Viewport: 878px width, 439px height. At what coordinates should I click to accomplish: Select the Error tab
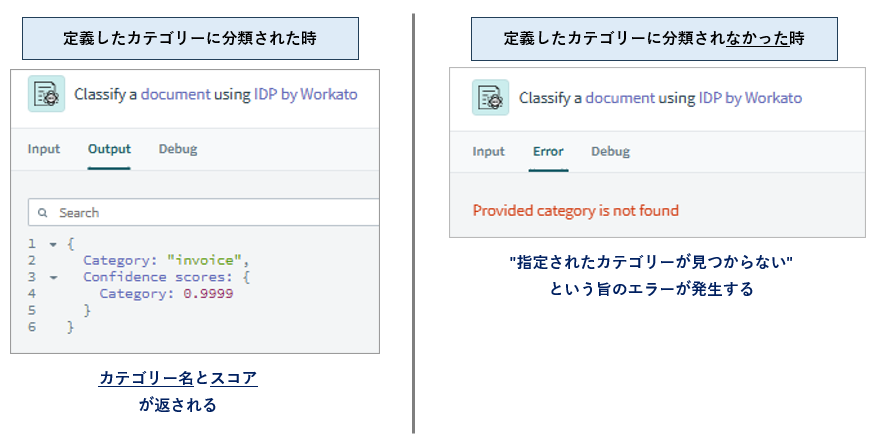point(548,151)
